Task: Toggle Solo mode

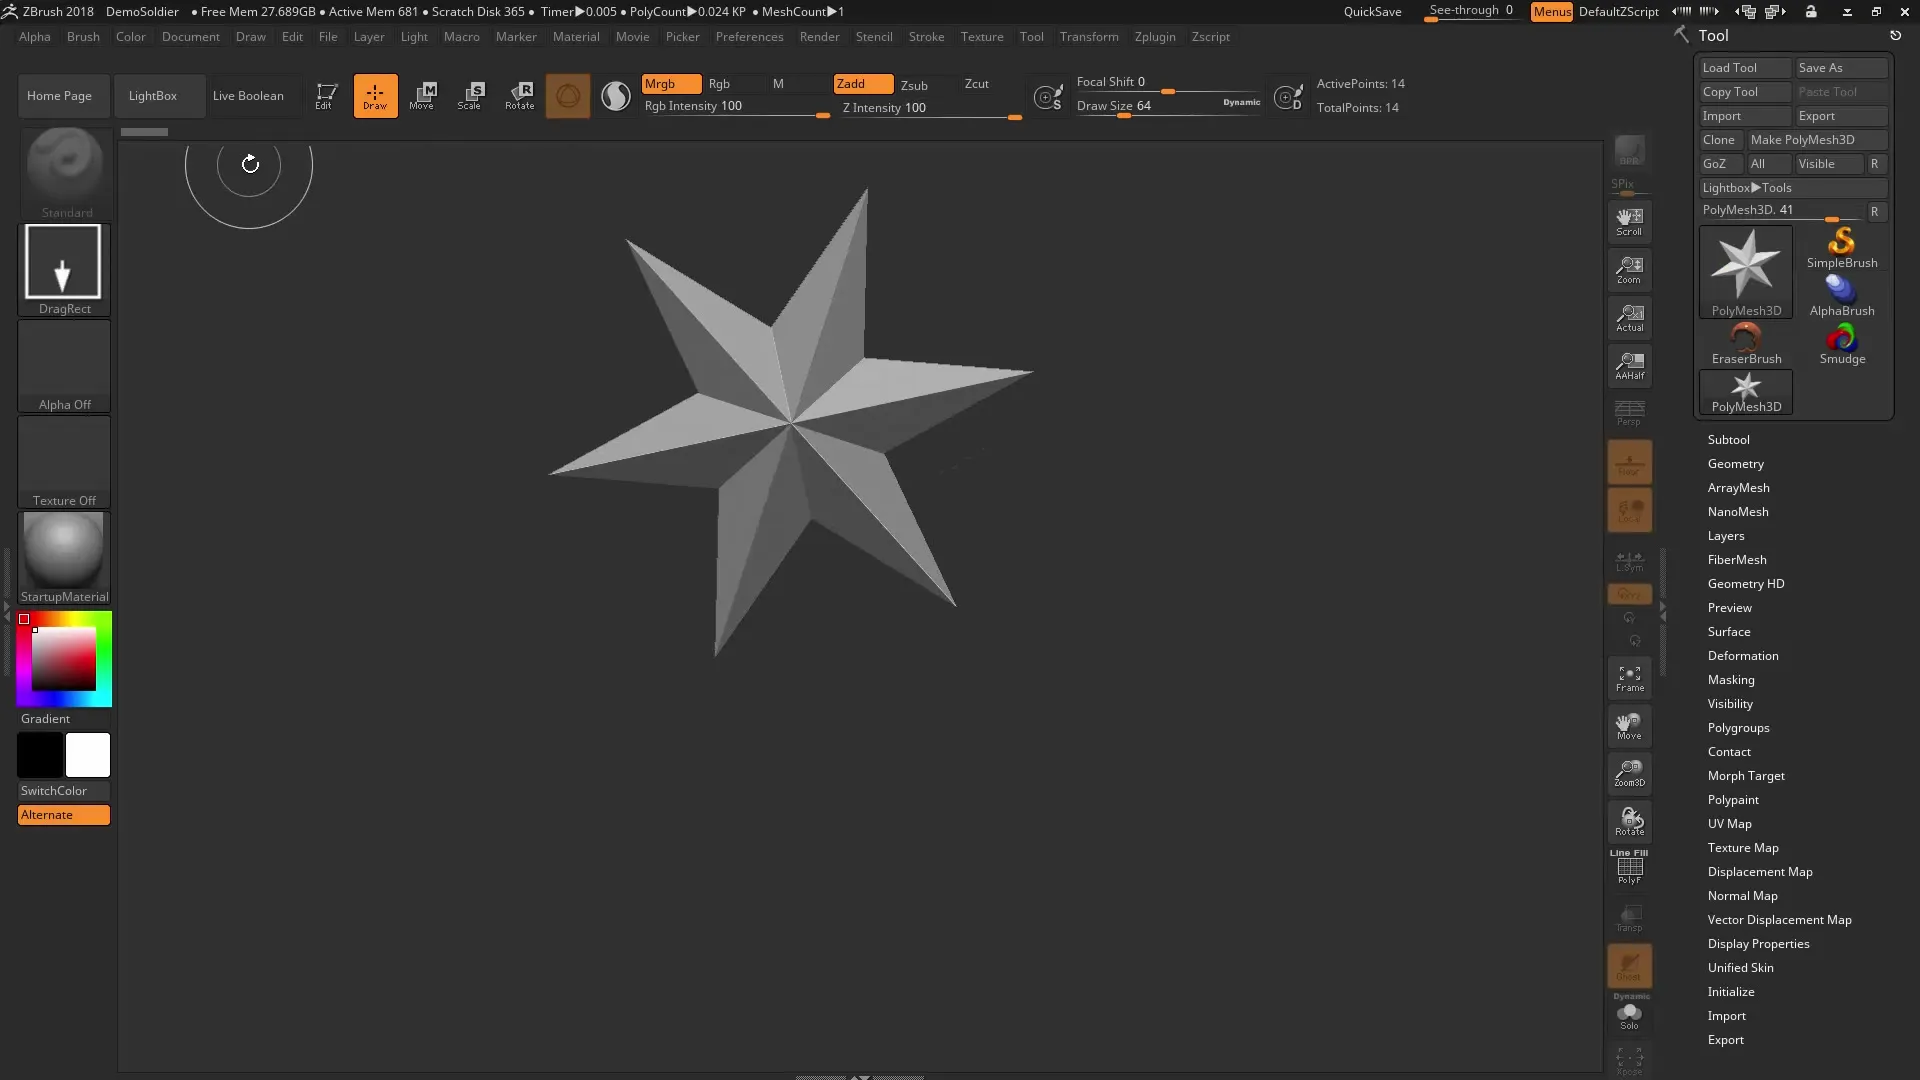Action: [1629, 1017]
